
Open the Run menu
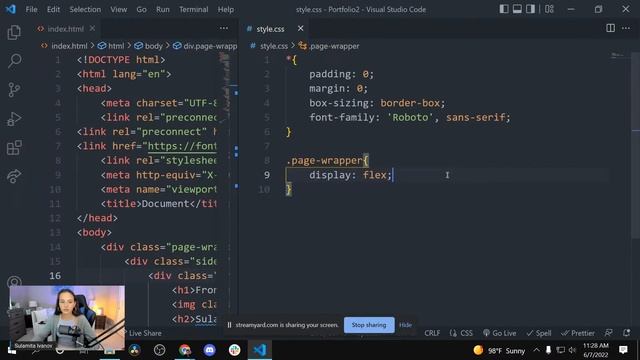[162, 9]
